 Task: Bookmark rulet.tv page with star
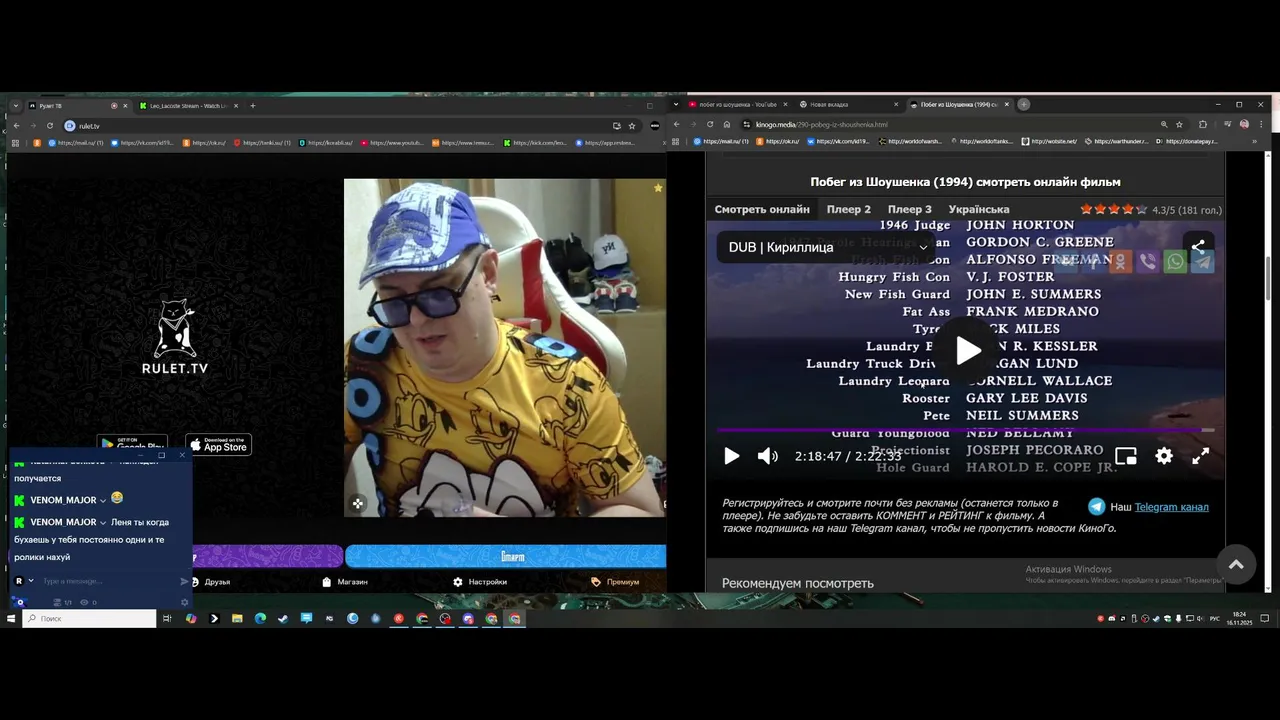point(632,126)
